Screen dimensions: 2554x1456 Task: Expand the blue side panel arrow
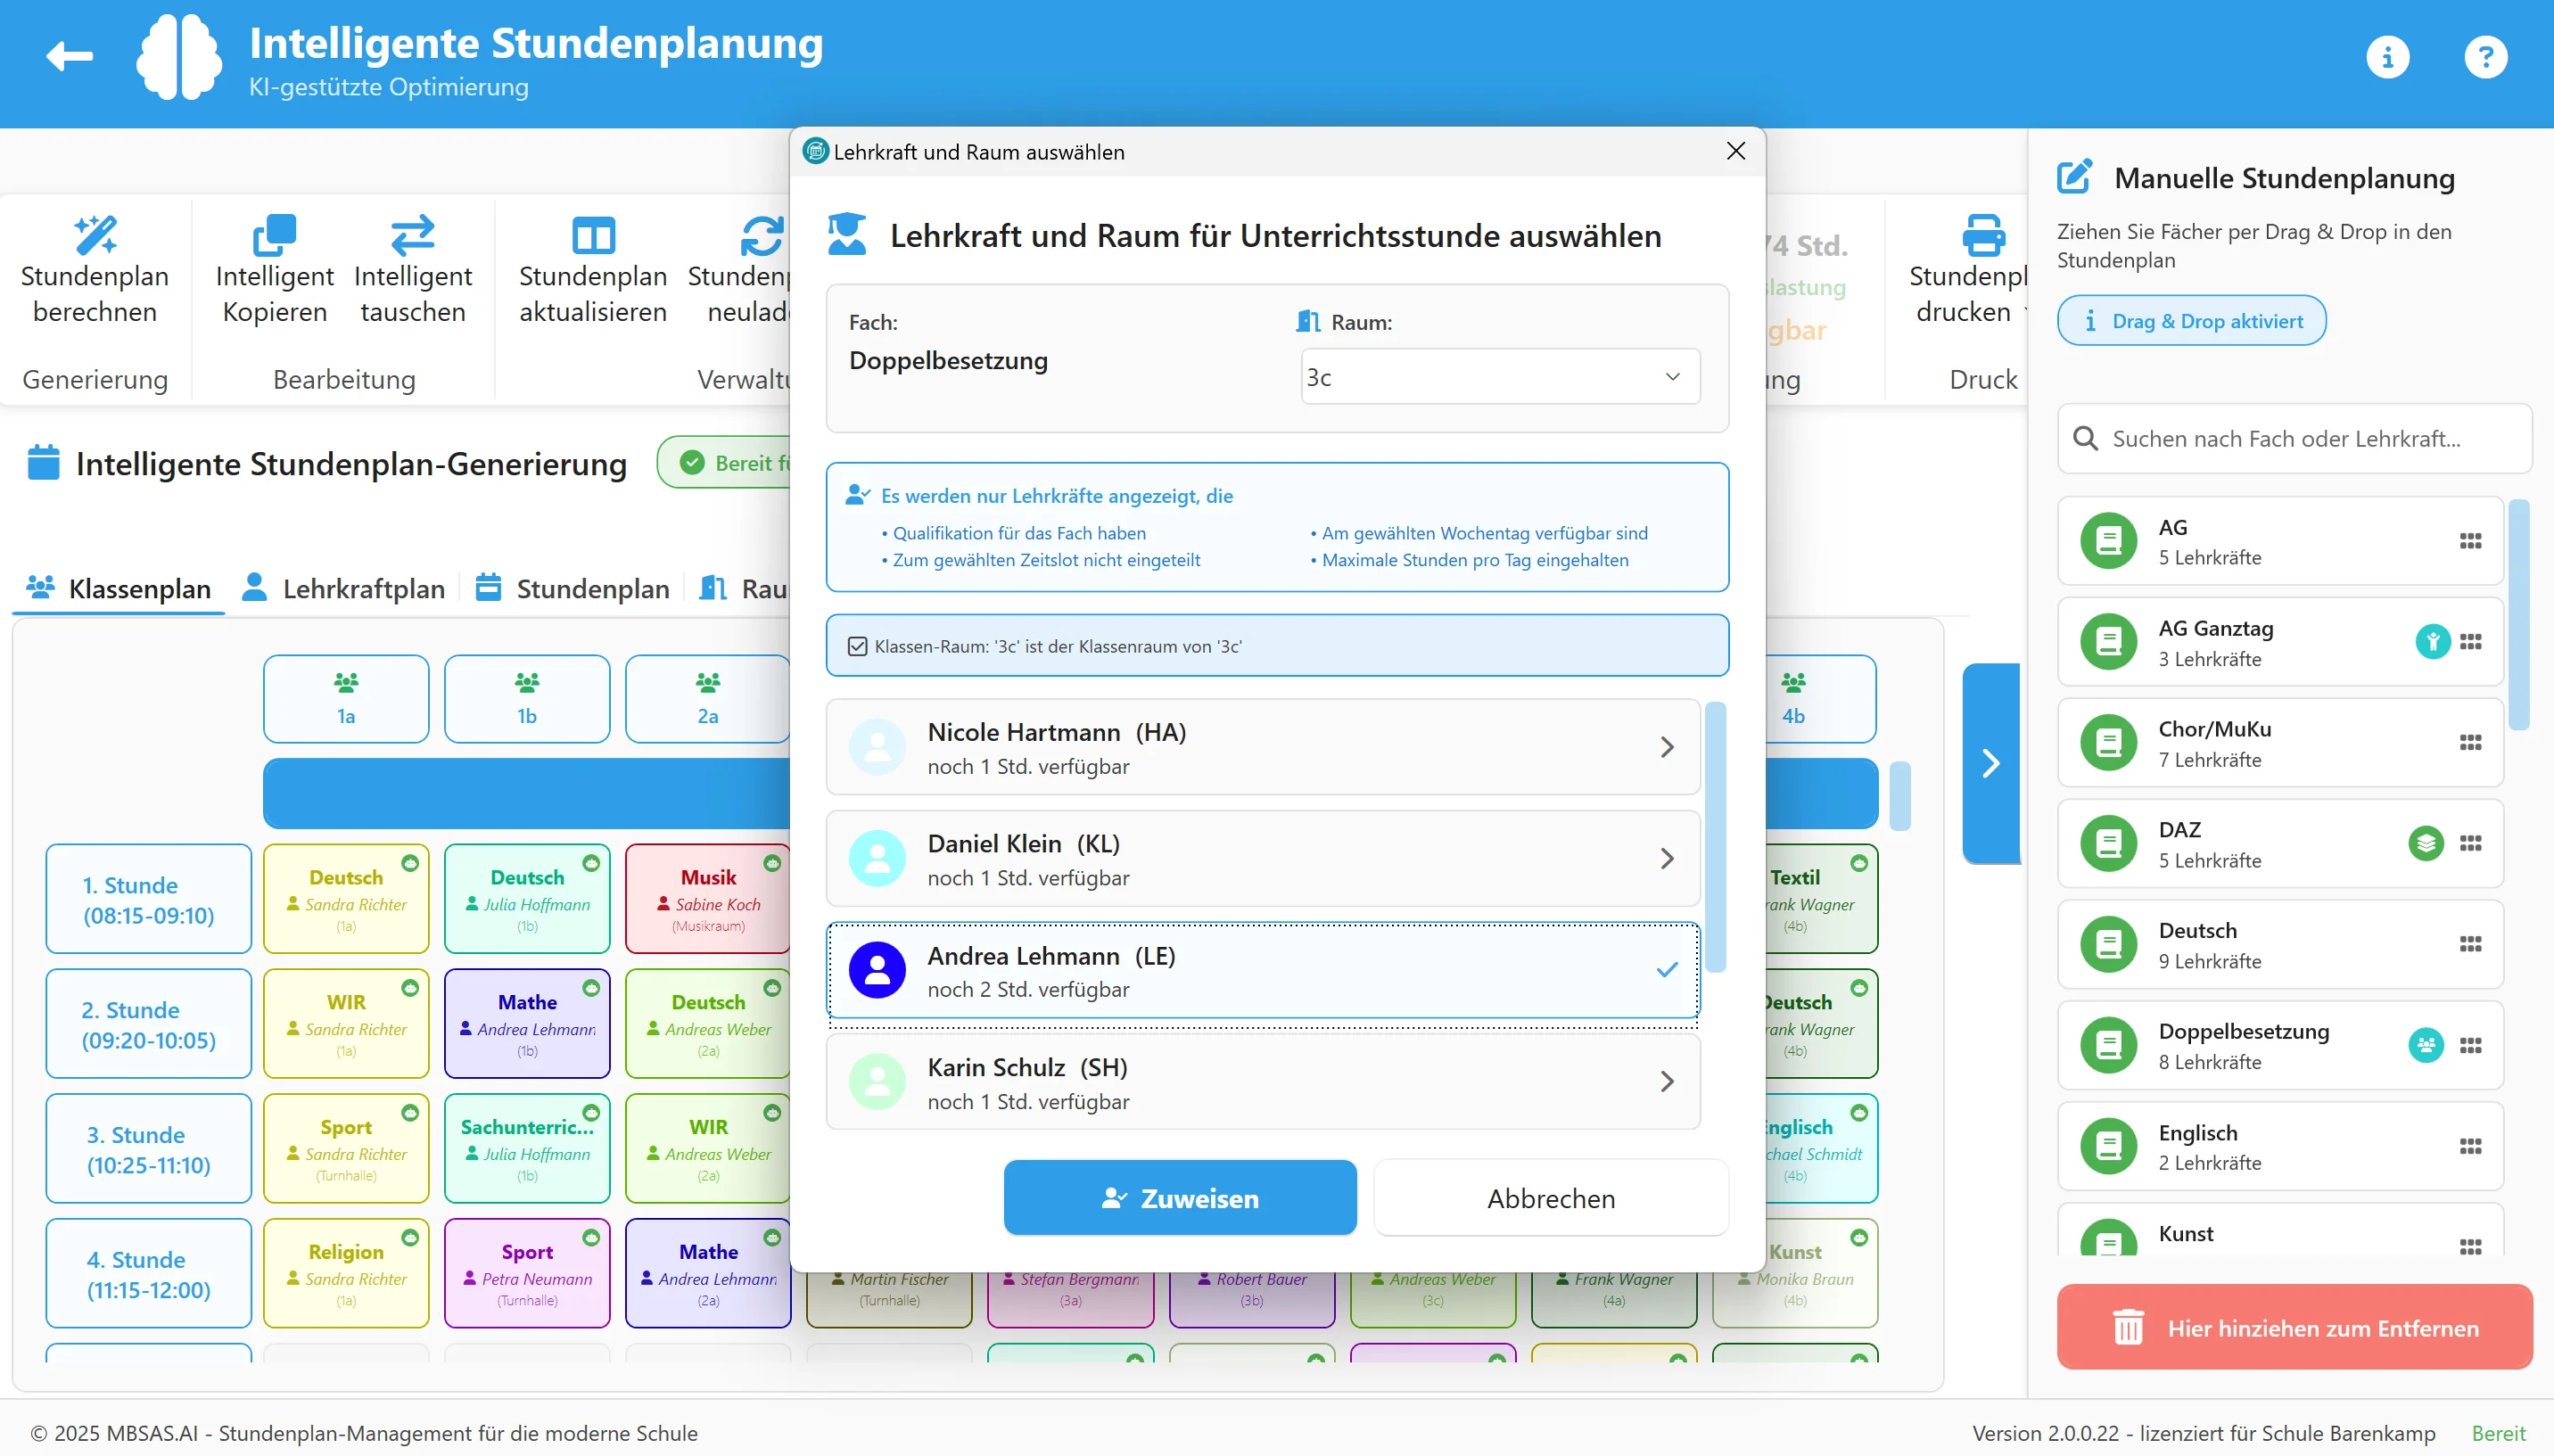point(1990,763)
